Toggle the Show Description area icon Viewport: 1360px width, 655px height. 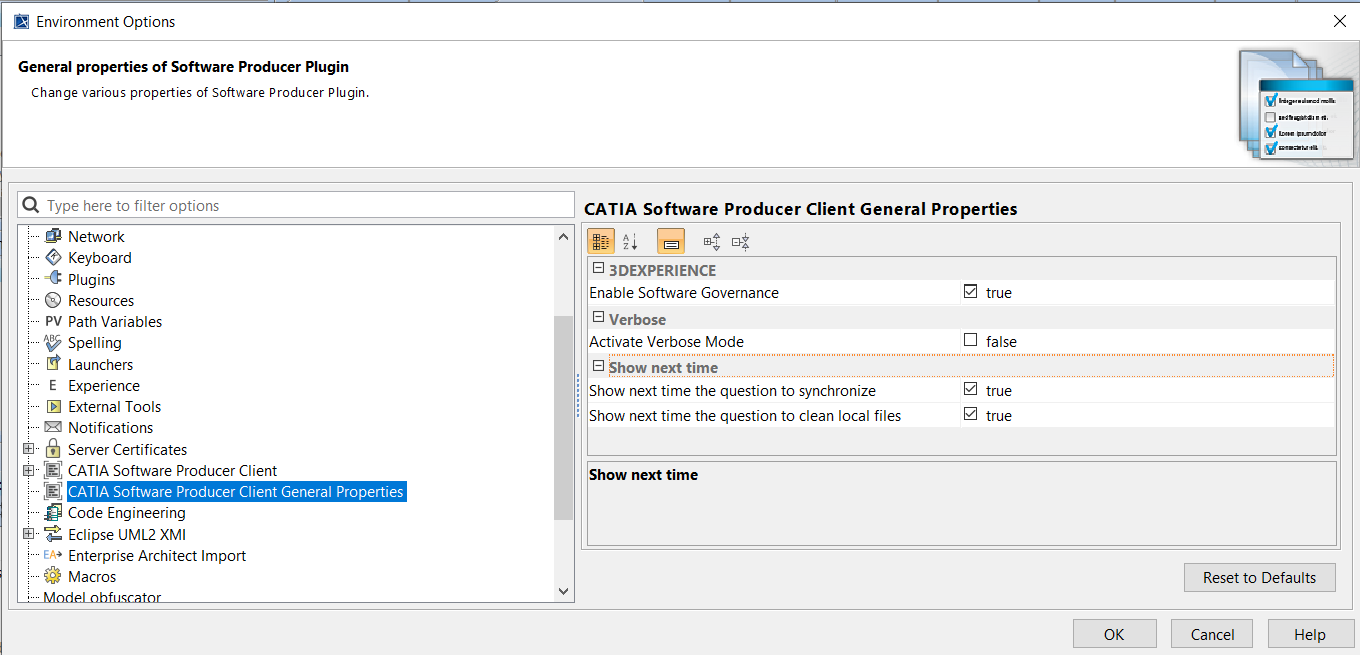click(671, 241)
